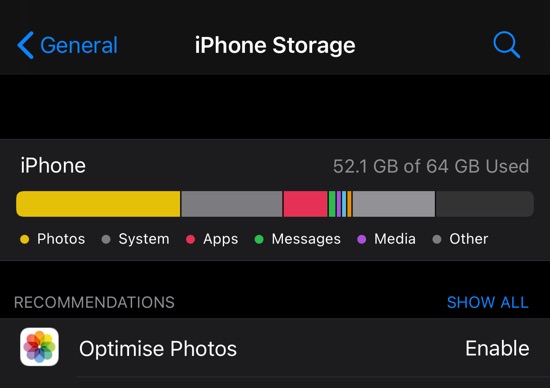Viewport: 550px width, 388px height.
Task: Enable Optimise Photos recommendation
Action: 497,348
